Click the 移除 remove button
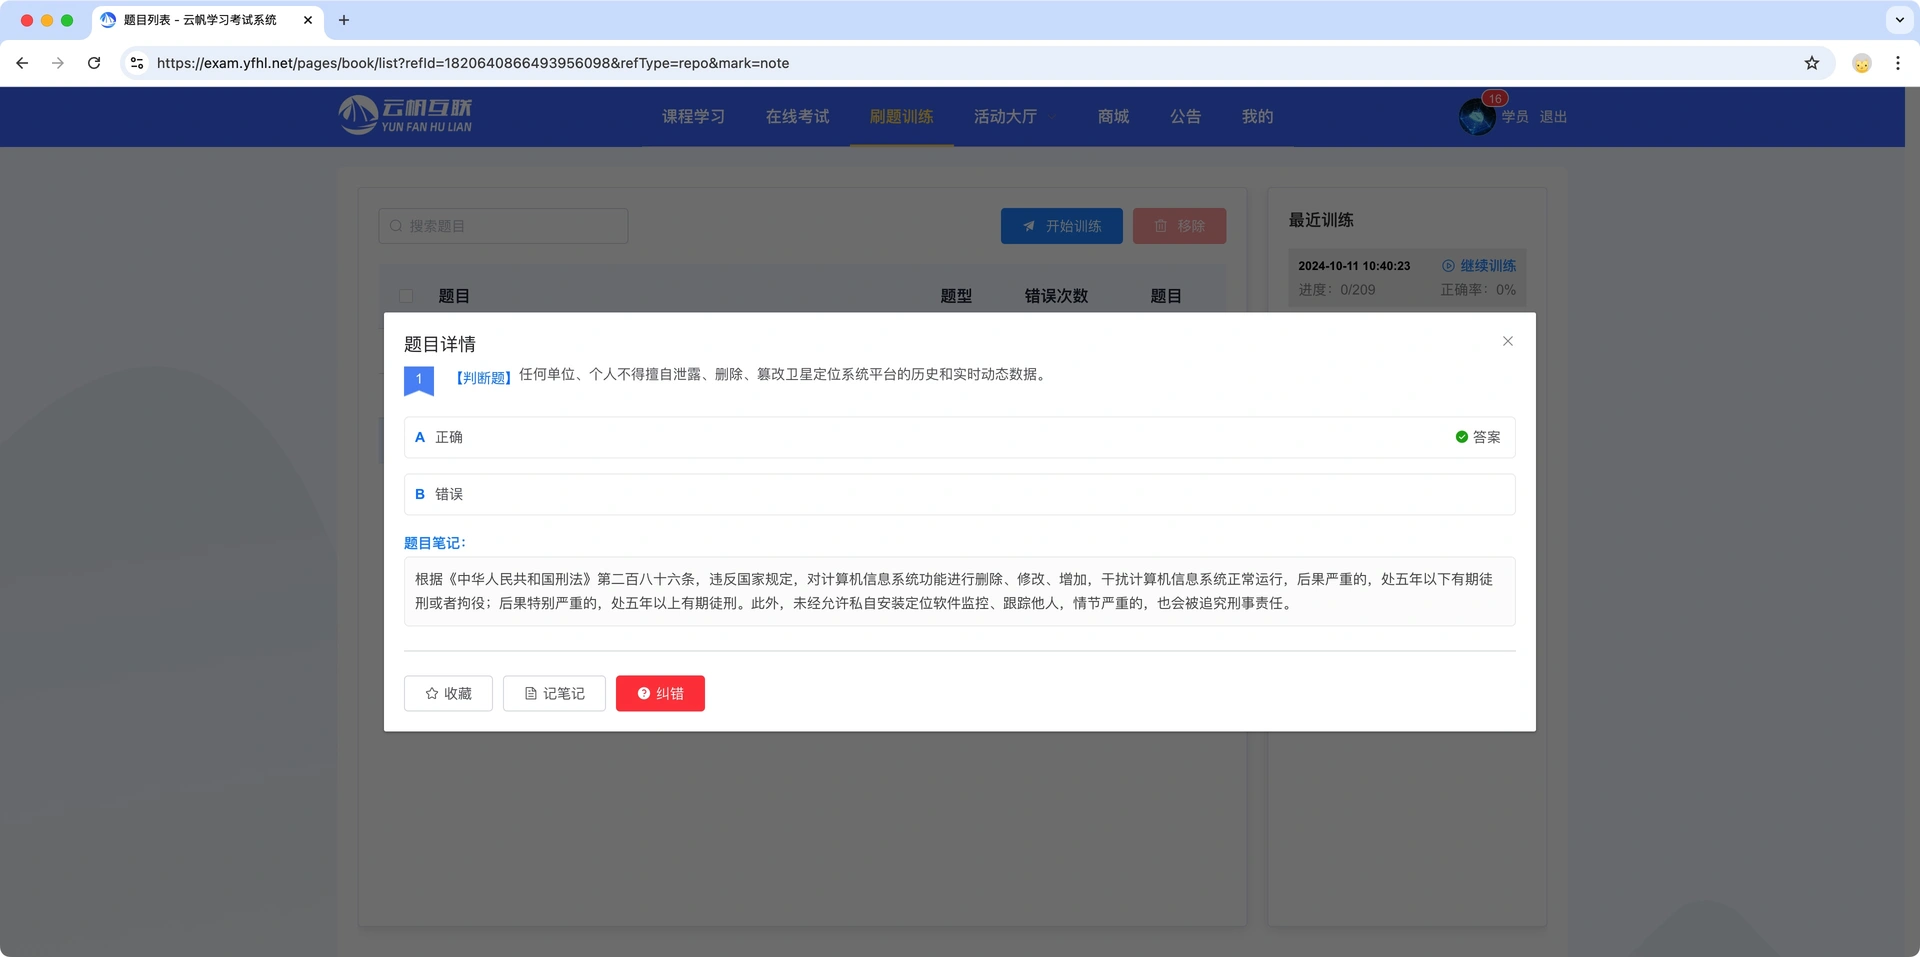 point(1179,226)
